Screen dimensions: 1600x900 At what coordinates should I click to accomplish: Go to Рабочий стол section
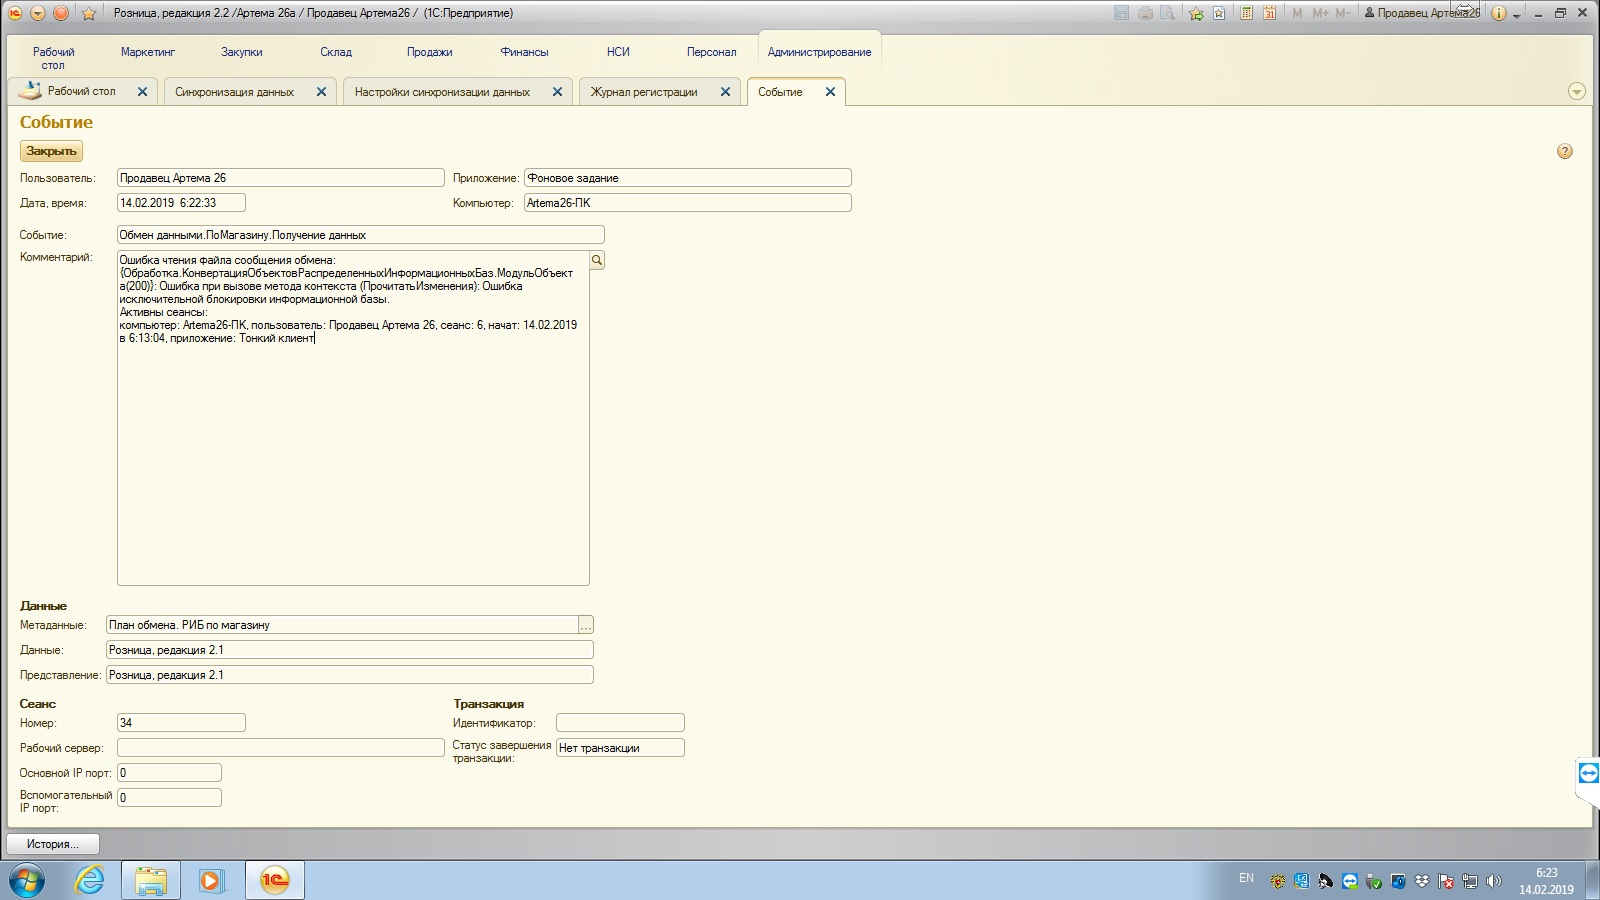coord(53,58)
